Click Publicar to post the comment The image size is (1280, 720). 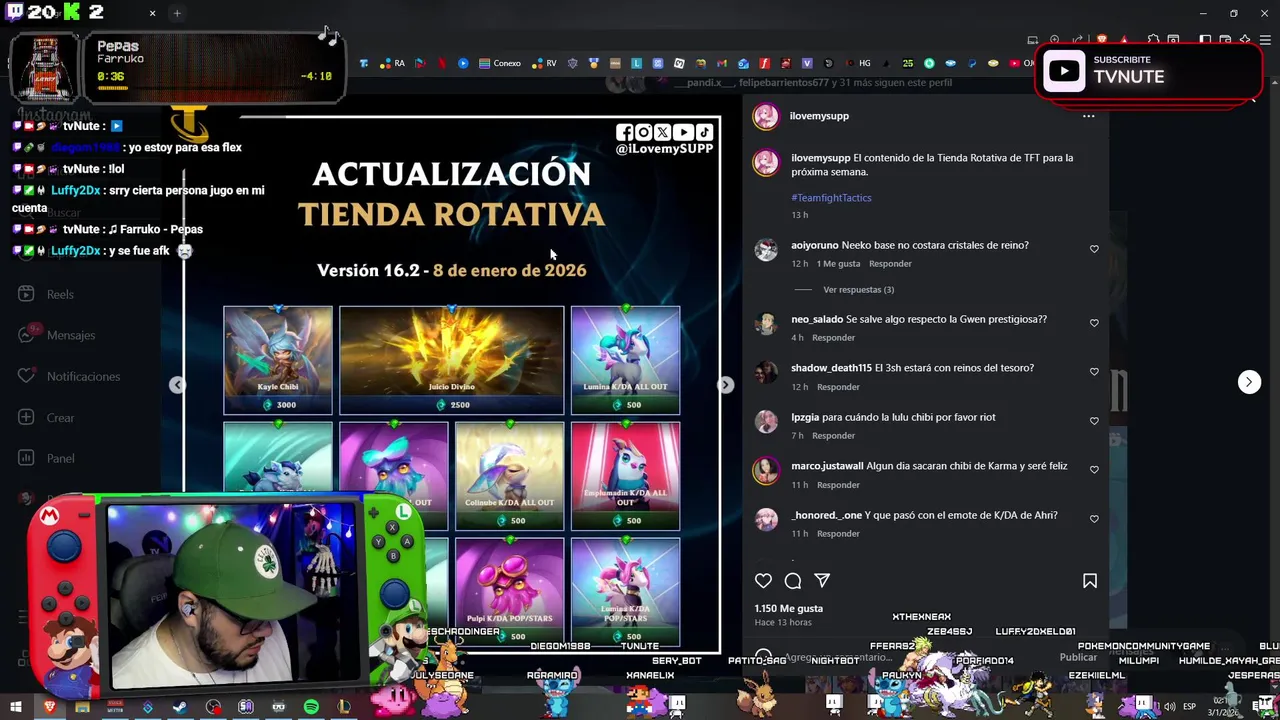[1078, 658]
